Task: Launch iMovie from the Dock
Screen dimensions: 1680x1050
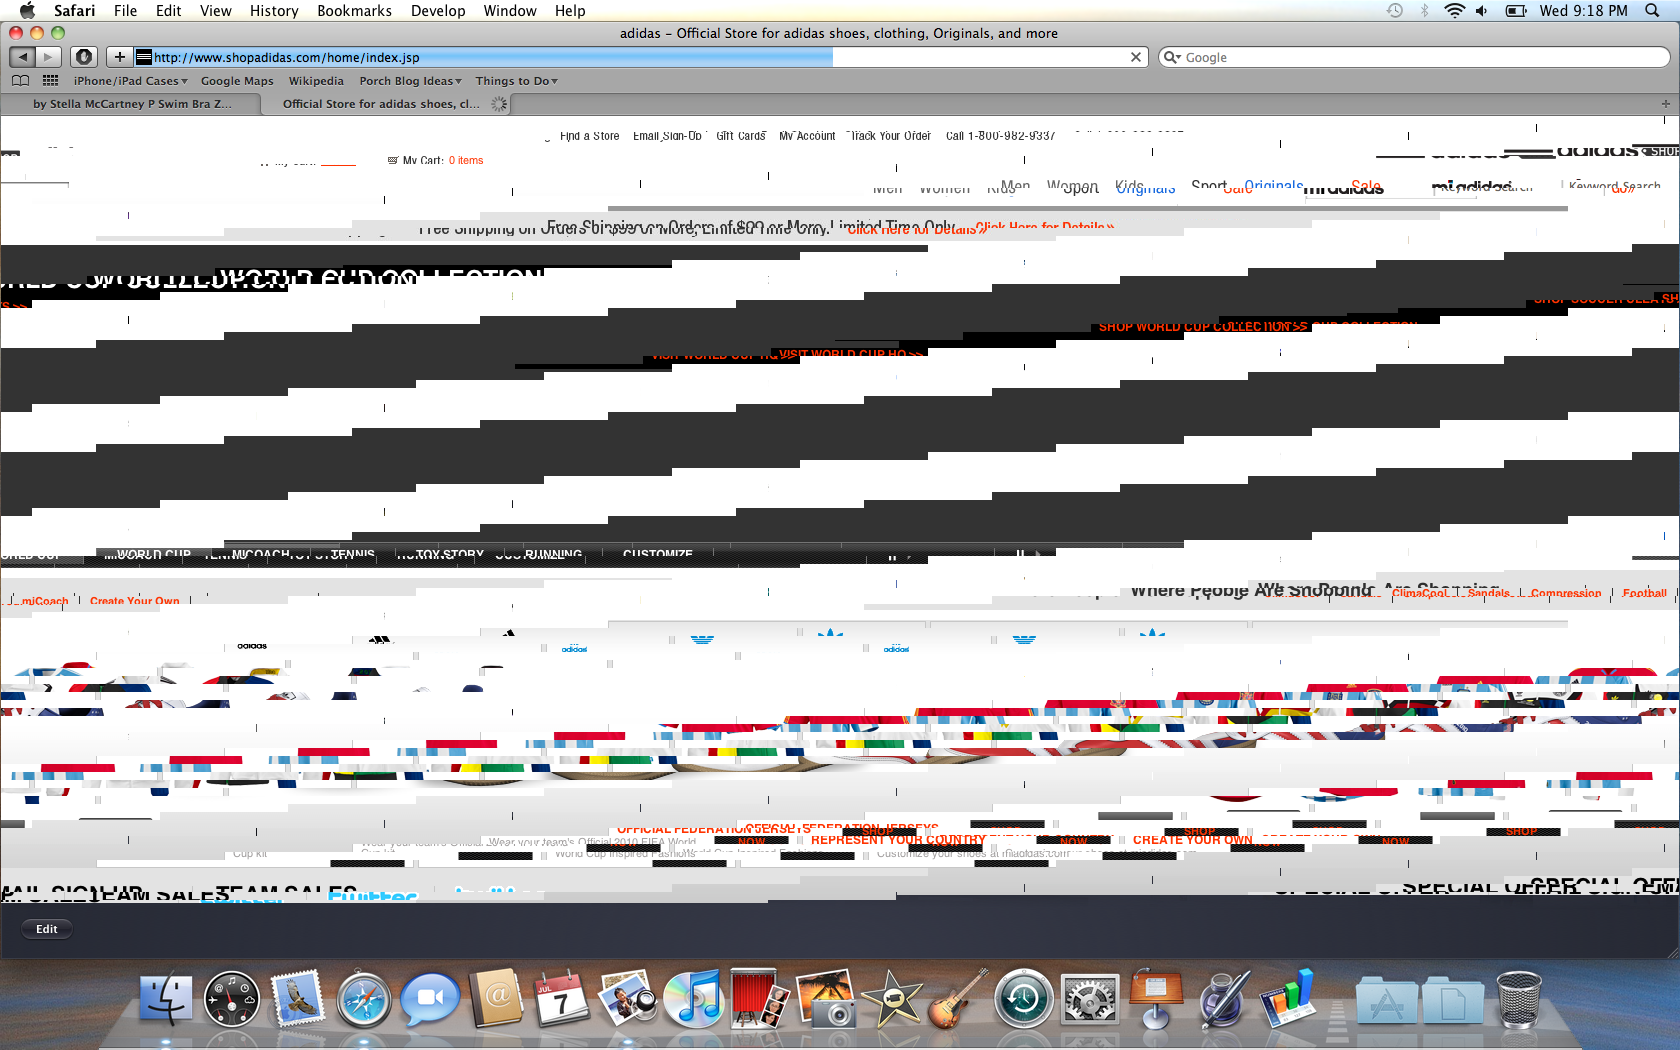Action: [892, 999]
